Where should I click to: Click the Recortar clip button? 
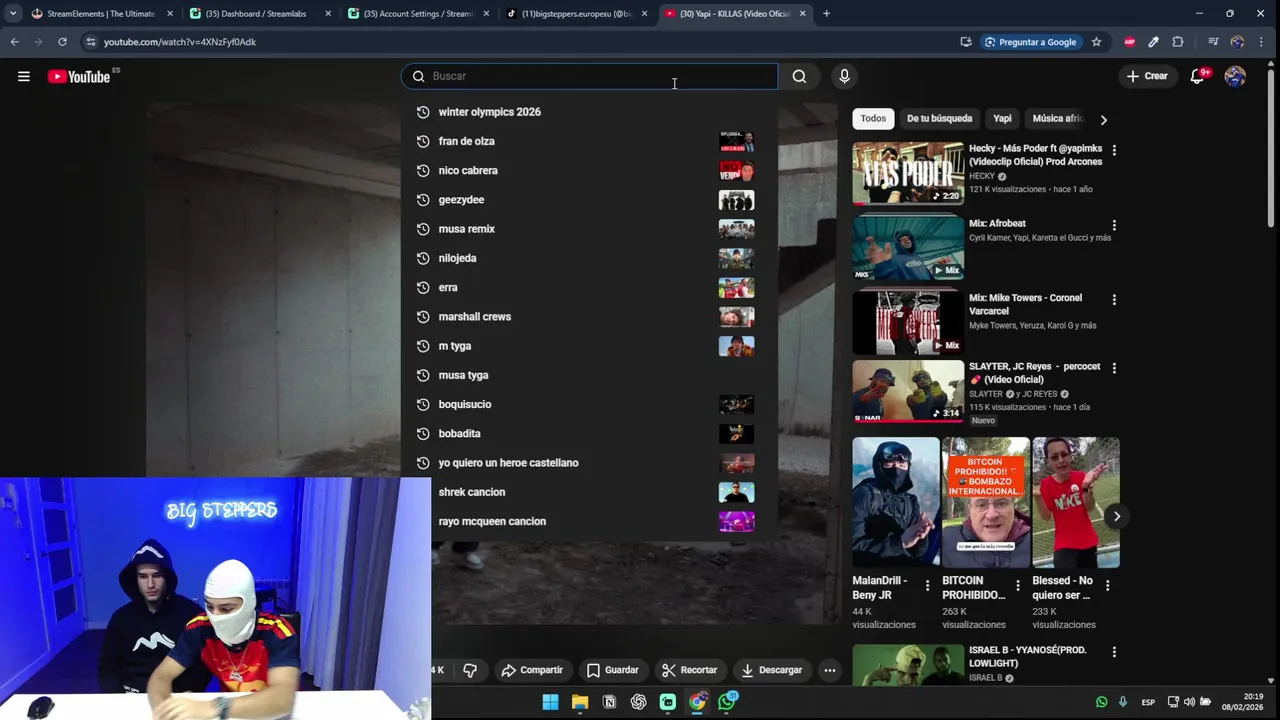click(690, 670)
